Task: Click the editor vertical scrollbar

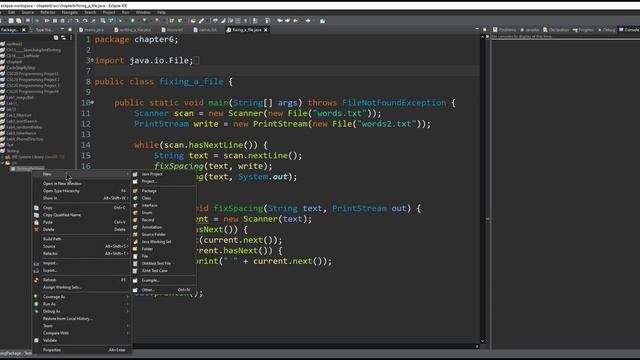Action: coord(483,188)
